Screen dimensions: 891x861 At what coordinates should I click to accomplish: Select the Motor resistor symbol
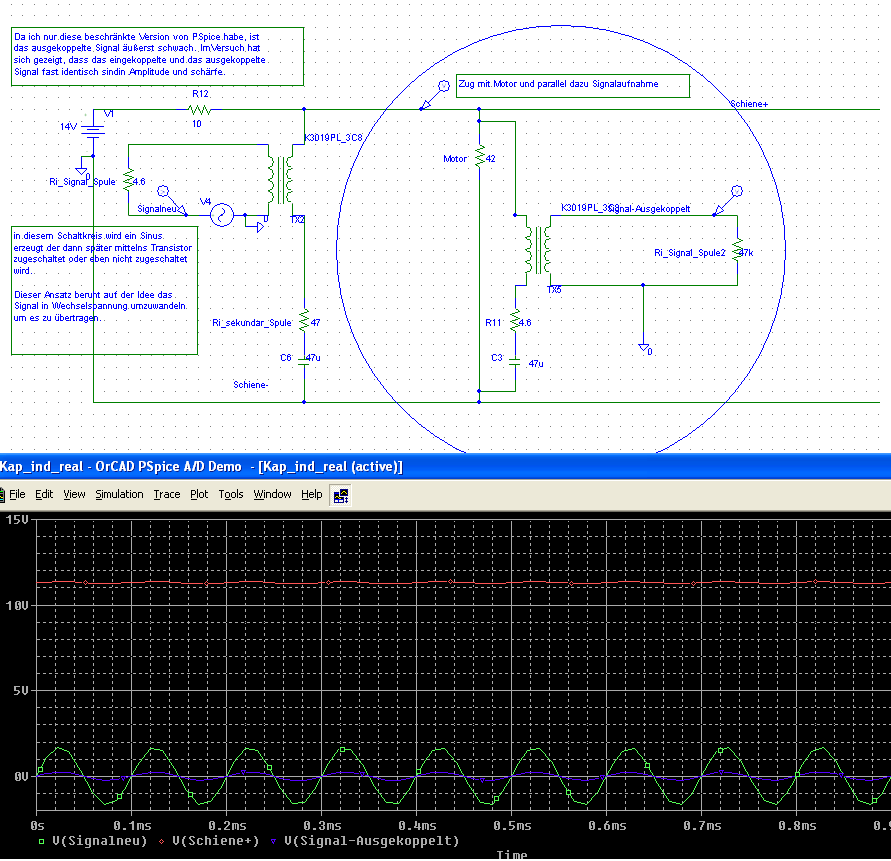click(x=480, y=156)
